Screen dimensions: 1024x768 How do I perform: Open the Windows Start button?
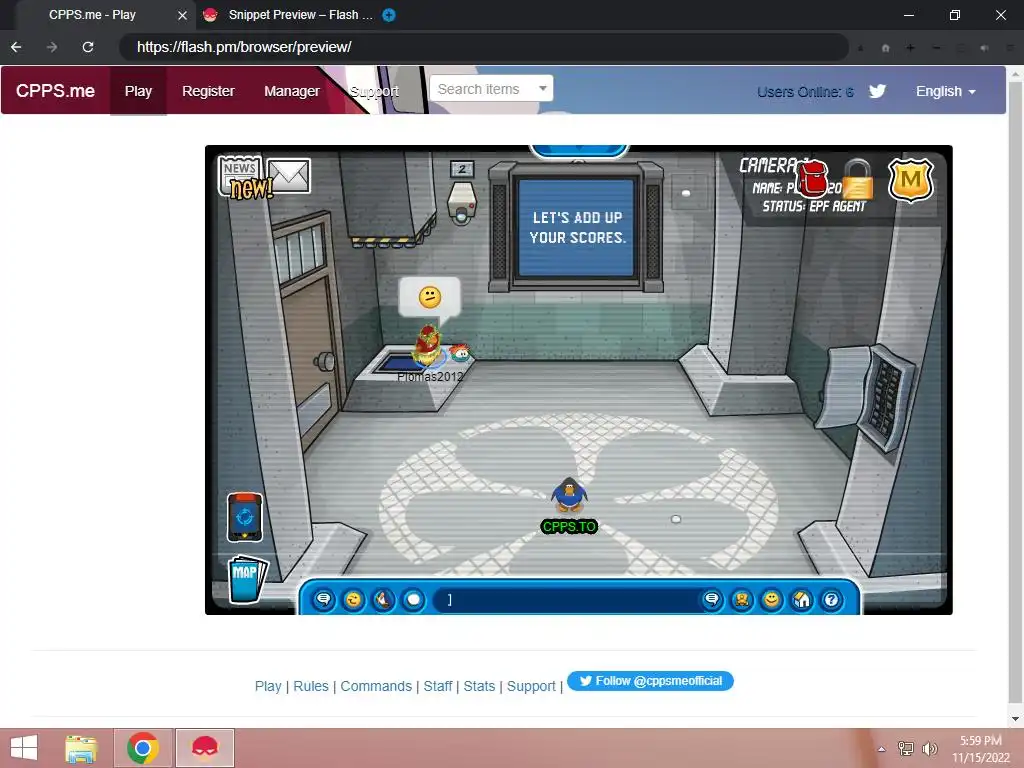tap(24, 748)
